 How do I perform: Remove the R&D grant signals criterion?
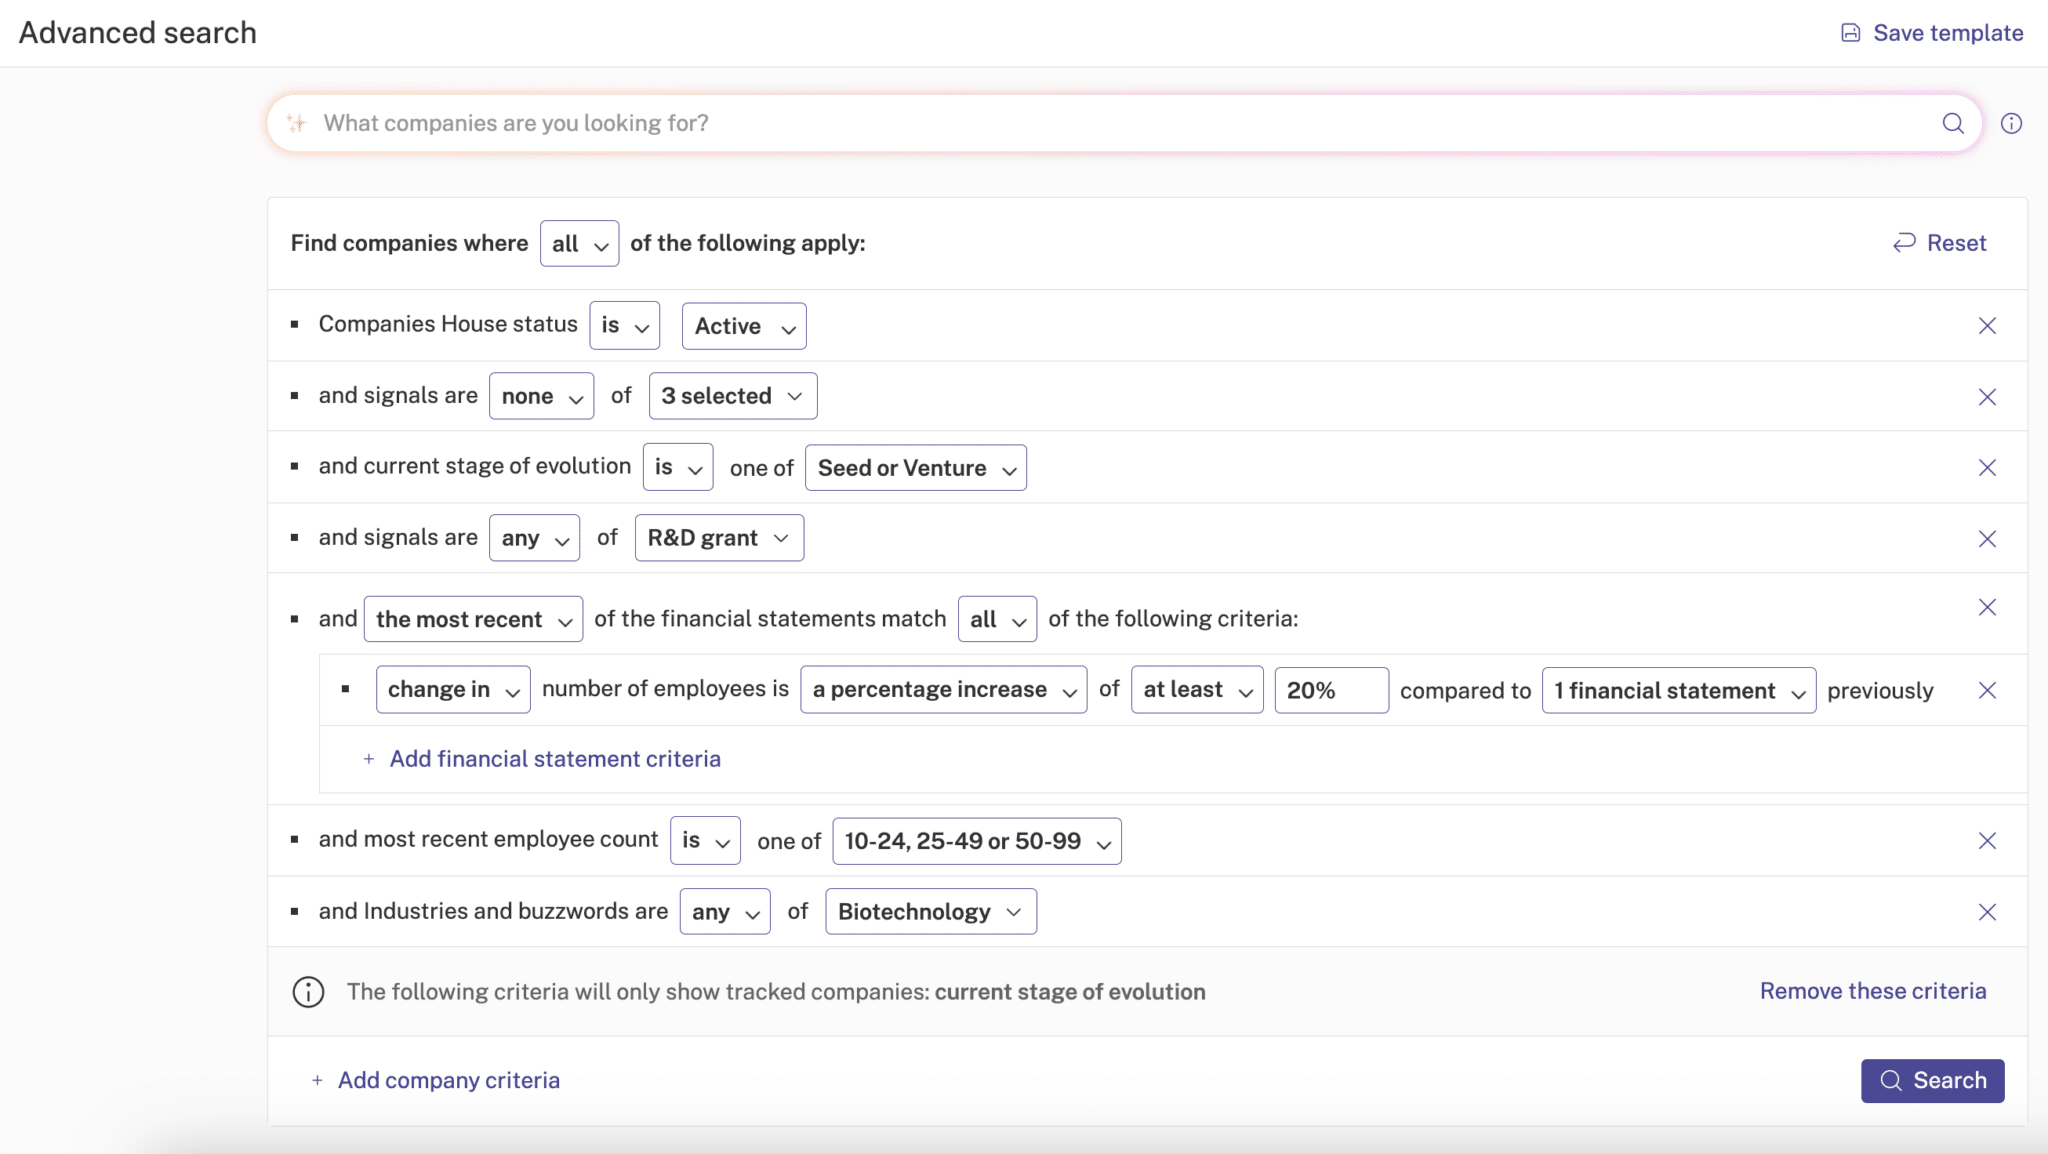[x=1987, y=539]
